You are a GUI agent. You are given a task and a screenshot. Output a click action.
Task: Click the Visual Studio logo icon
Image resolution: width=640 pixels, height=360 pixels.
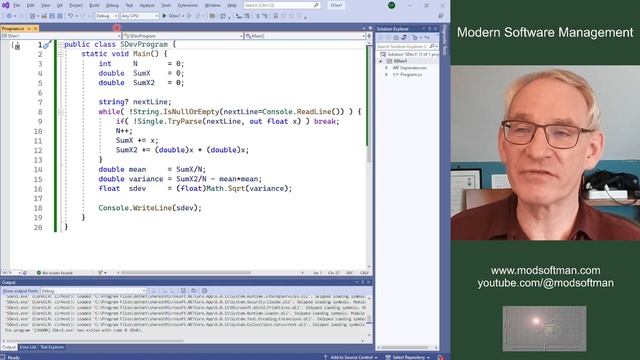click(x=5, y=5)
